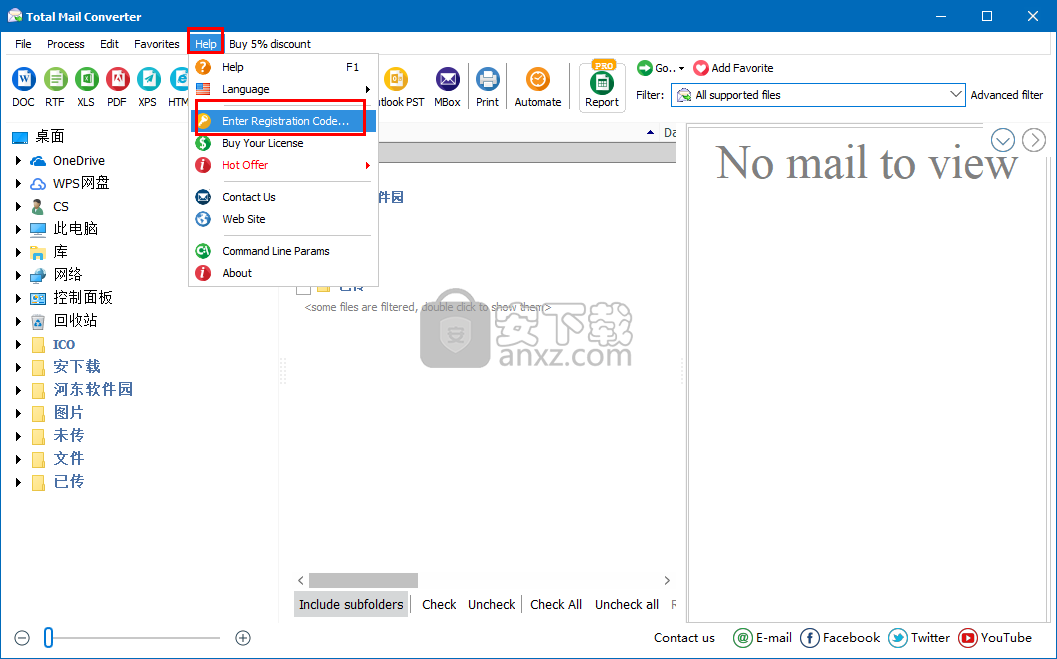Open the Twitter link
Screen dimensions: 1057x659
click(x=919, y=637)
